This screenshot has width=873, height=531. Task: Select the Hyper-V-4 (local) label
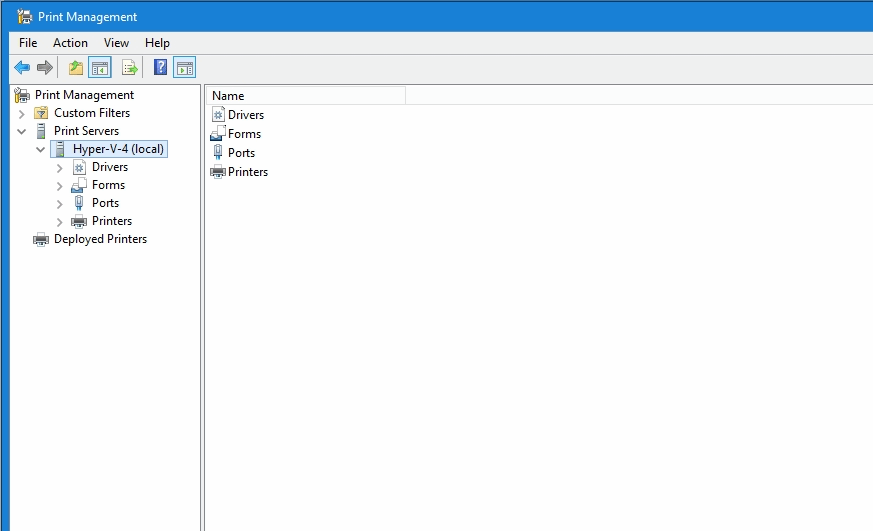(118, 149)
